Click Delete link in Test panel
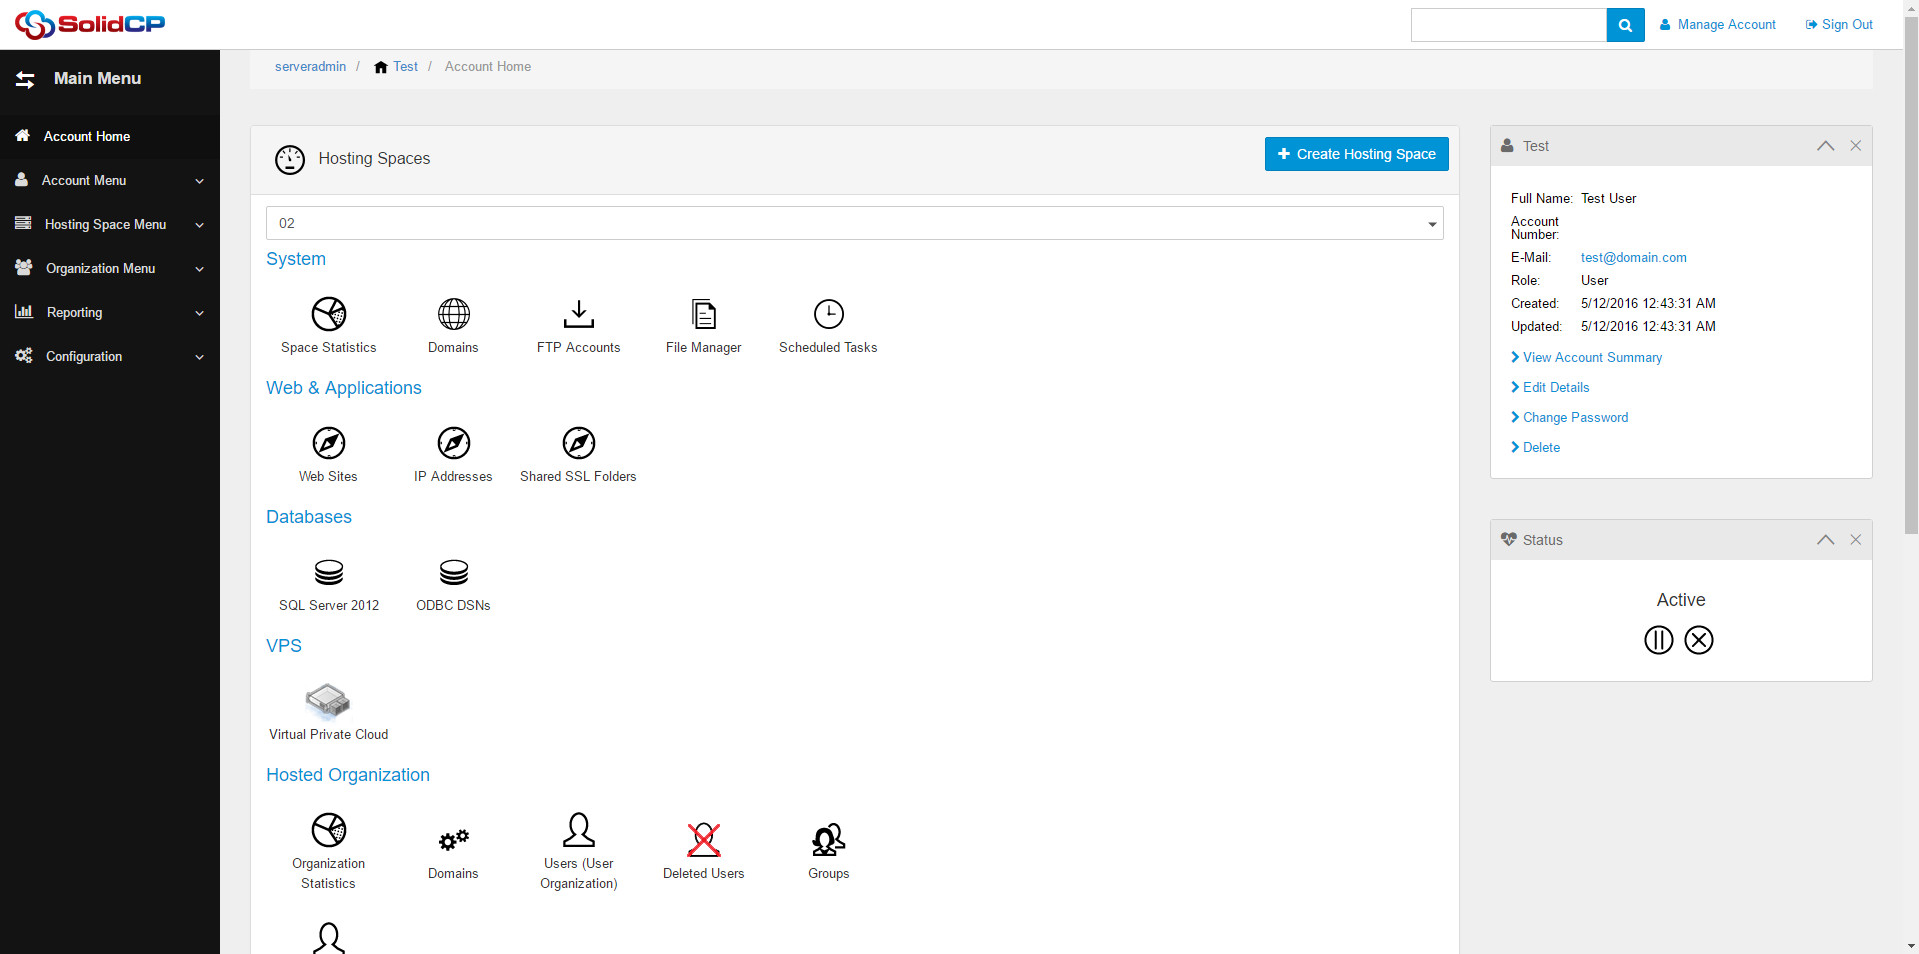This screenshot has width=1919, height=954. pos(1541,448)
